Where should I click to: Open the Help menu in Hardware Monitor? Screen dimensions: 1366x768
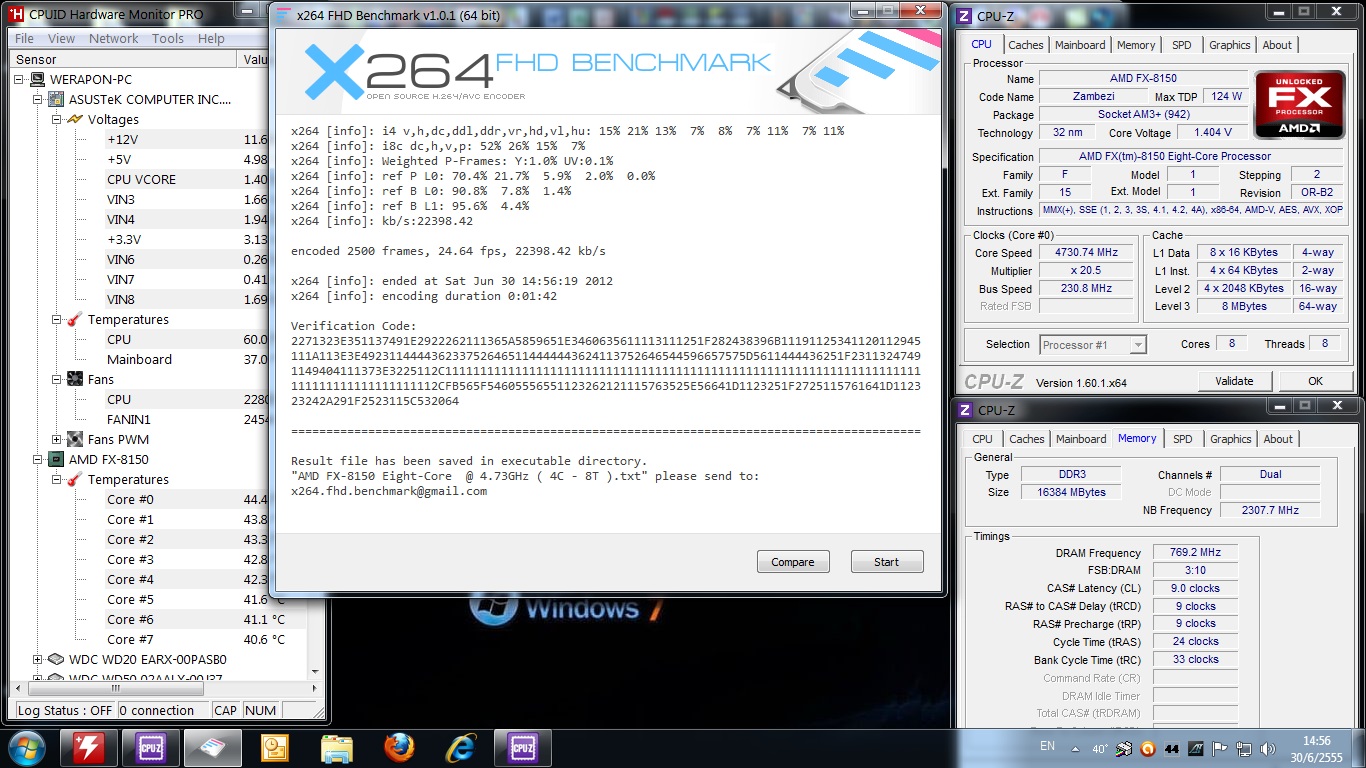[x=211, y=39]
